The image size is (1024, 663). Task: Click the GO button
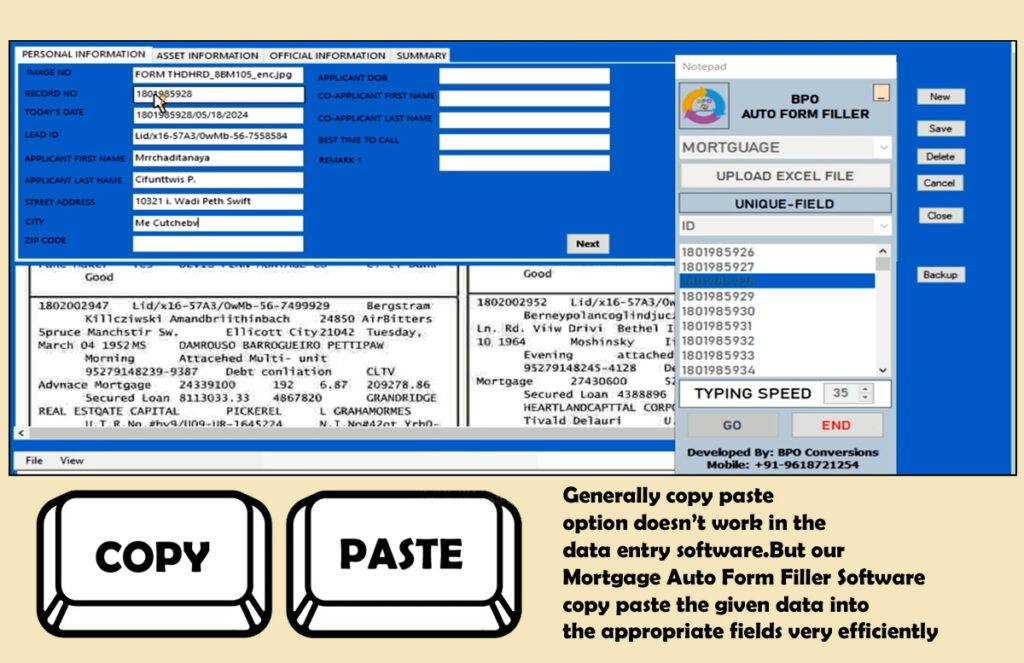pos(732,425)
